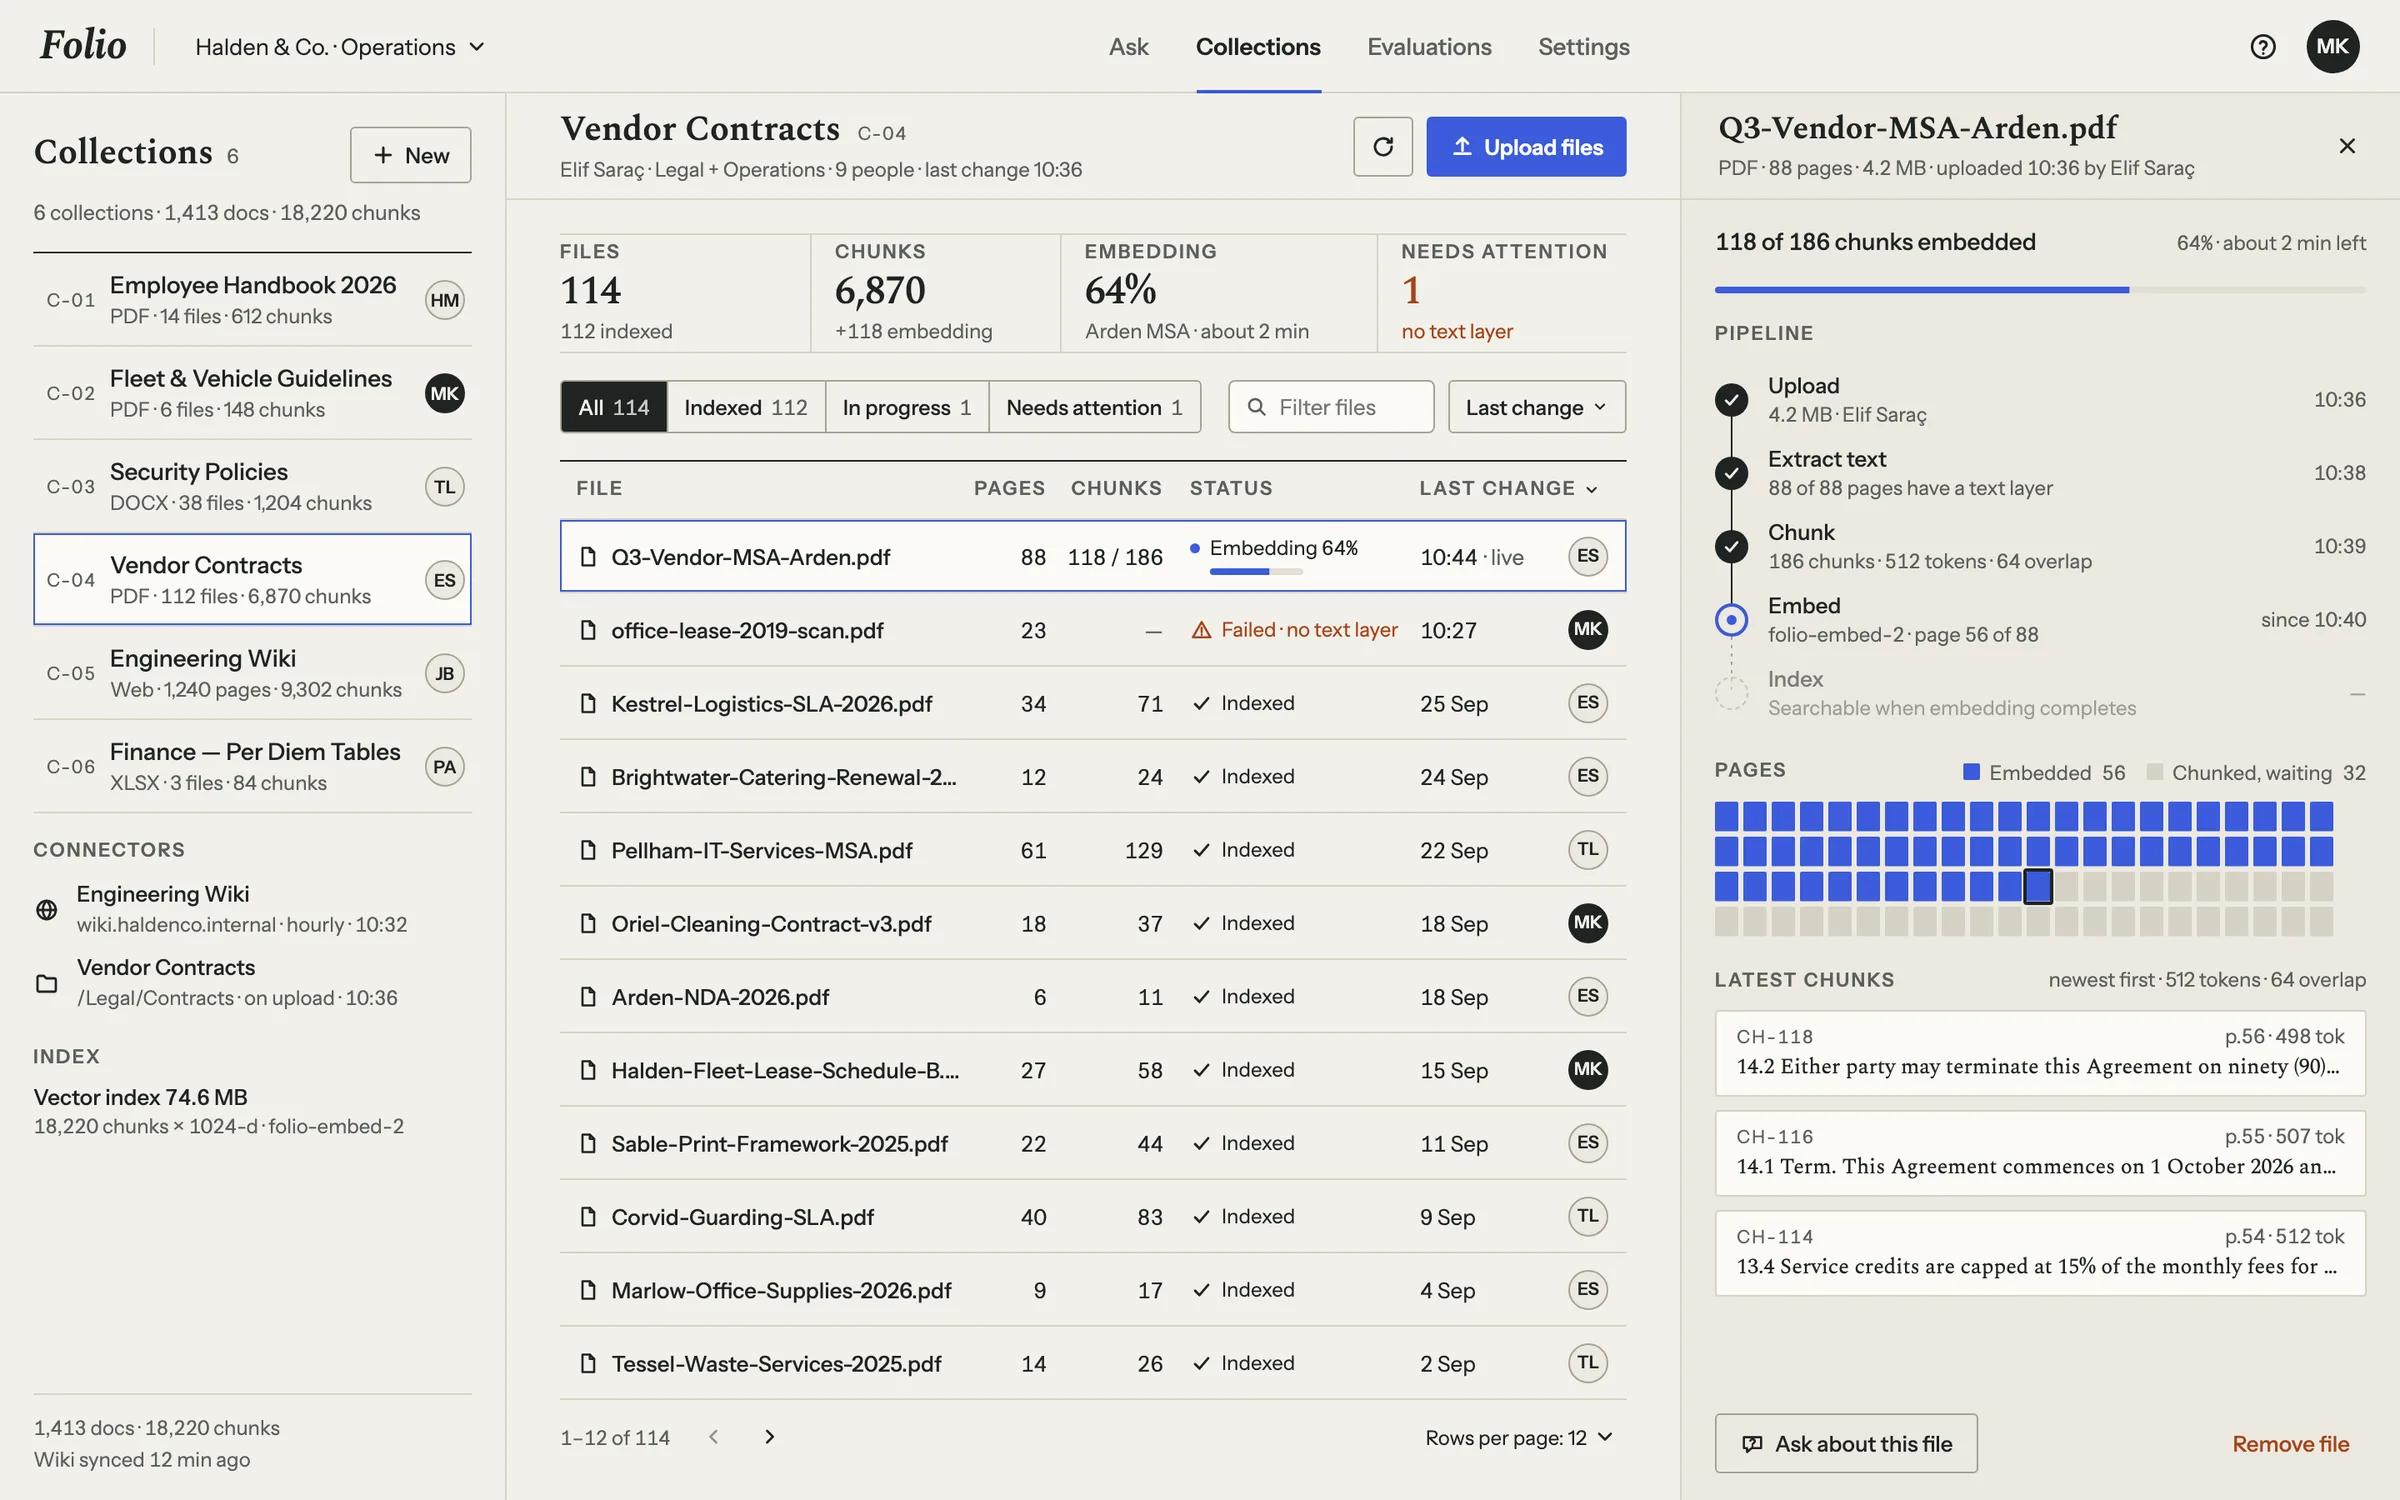2400x1500 pixels.
Task: Open chunk card CH-118
Action: pyautogui.click(x=2040, y=1053)
